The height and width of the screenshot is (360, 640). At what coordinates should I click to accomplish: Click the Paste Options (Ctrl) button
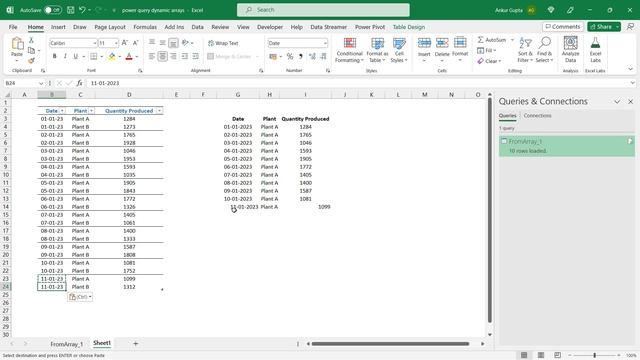80,297
